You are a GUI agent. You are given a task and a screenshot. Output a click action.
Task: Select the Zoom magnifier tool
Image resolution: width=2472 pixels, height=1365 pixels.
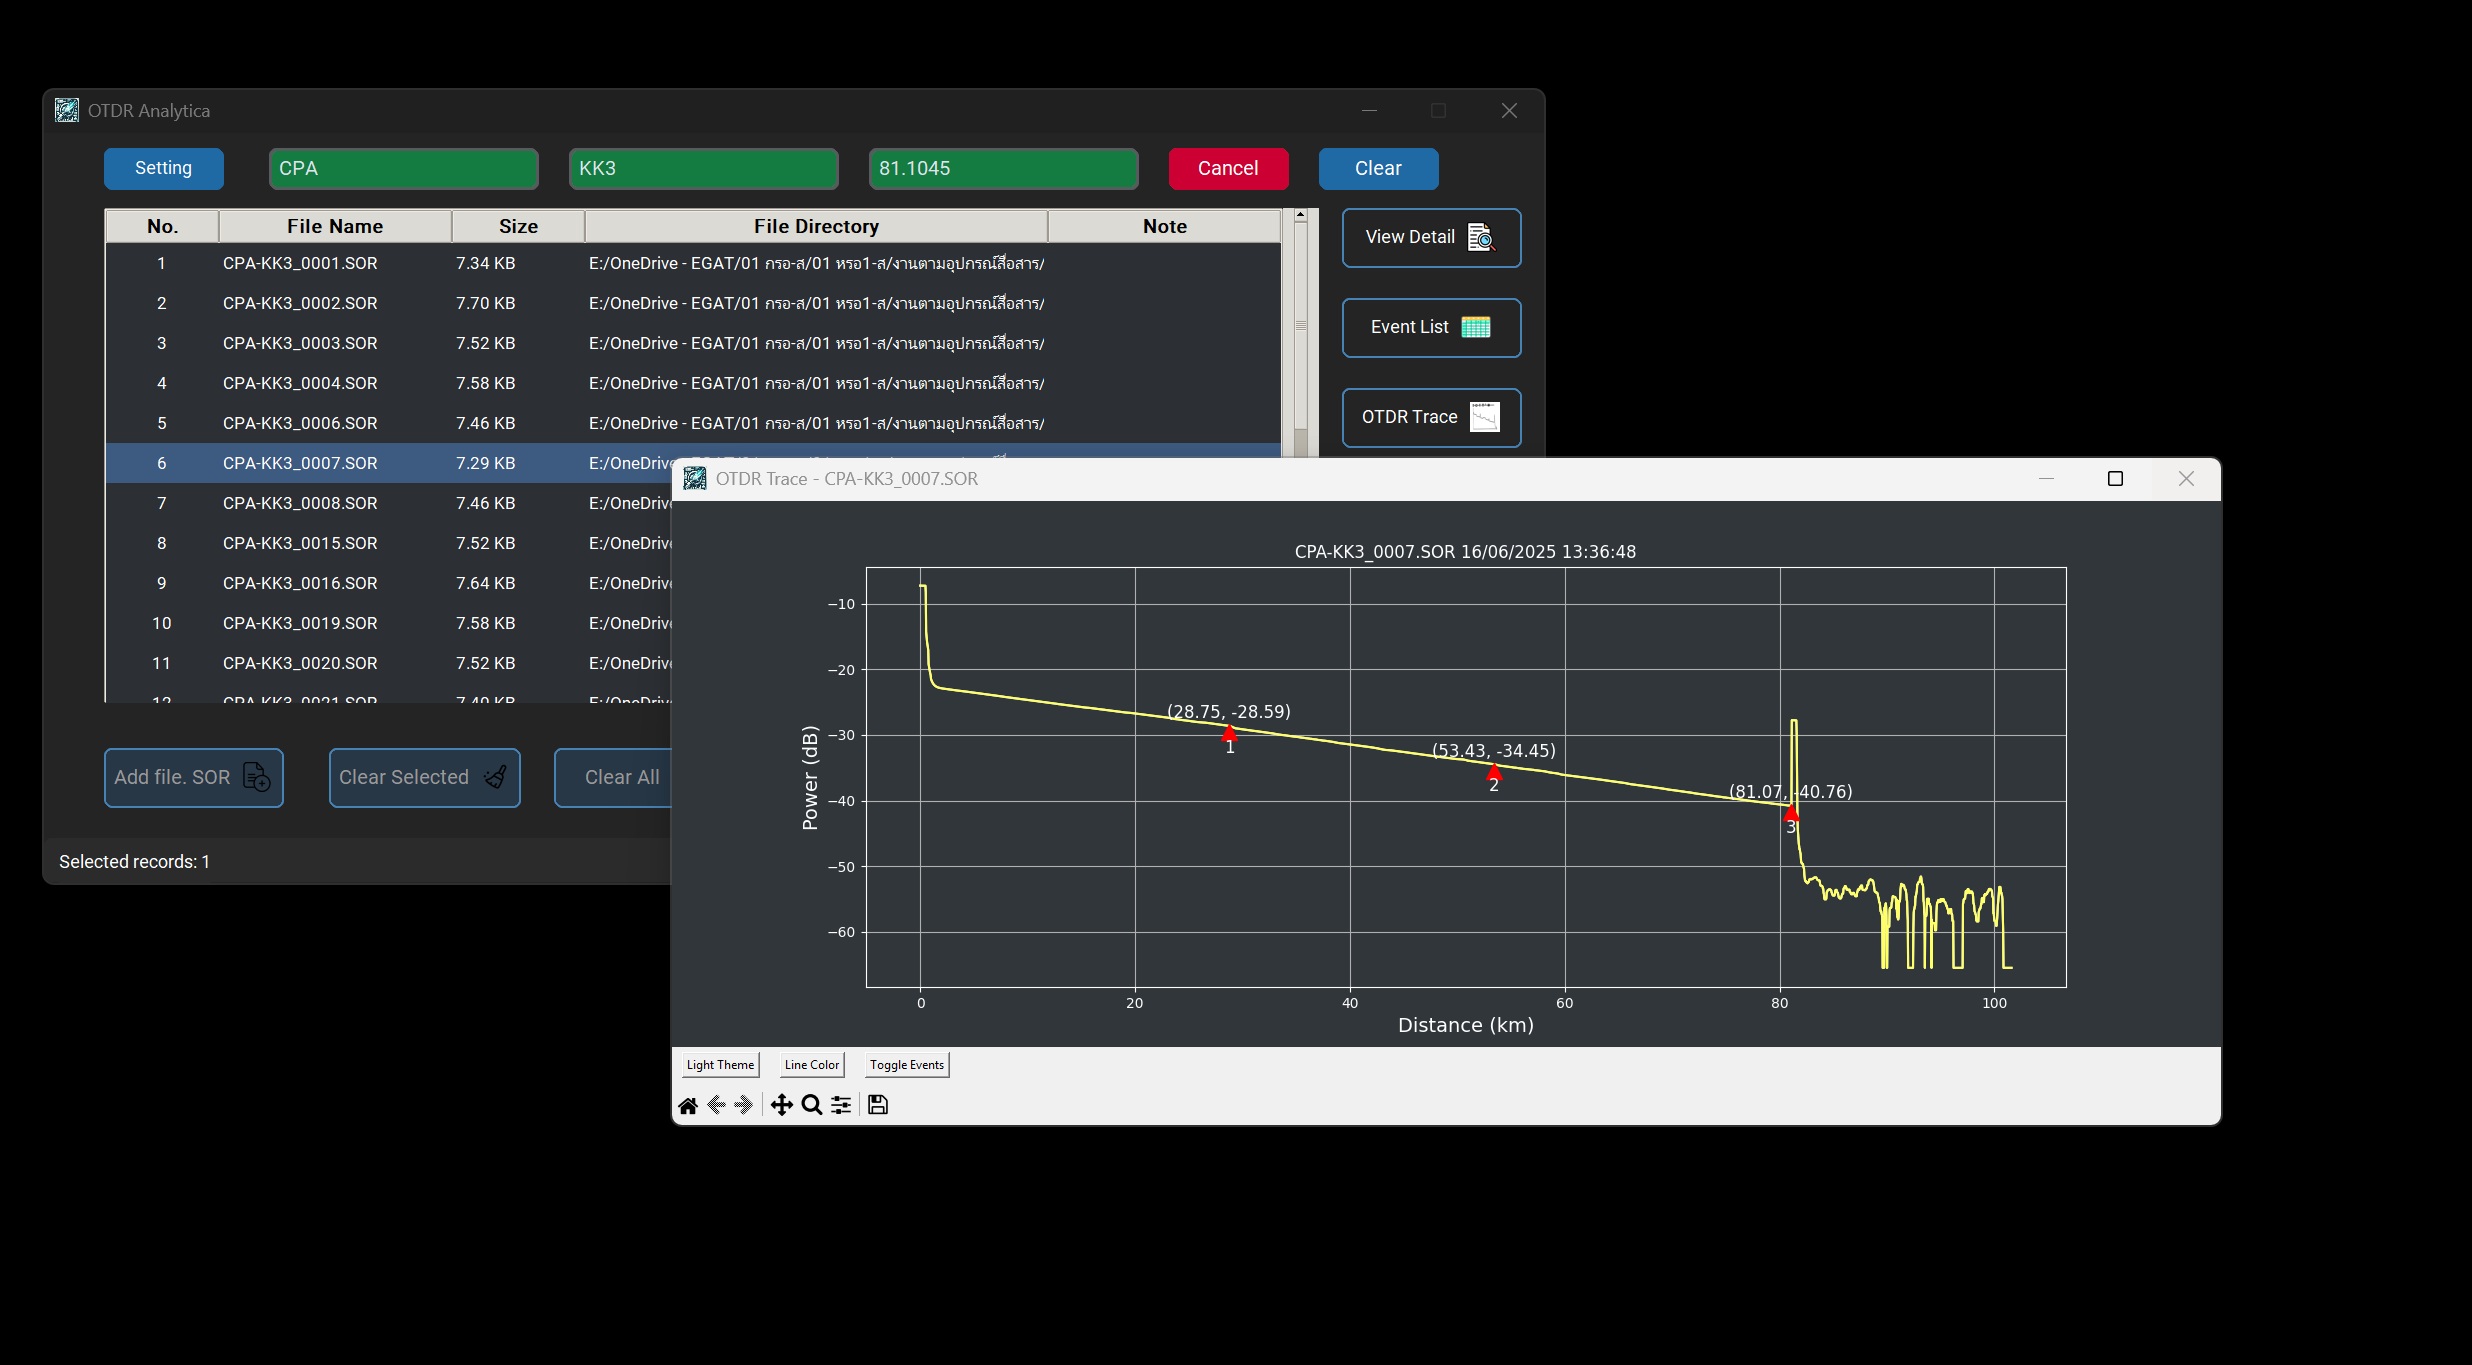tap(811, 1105)
